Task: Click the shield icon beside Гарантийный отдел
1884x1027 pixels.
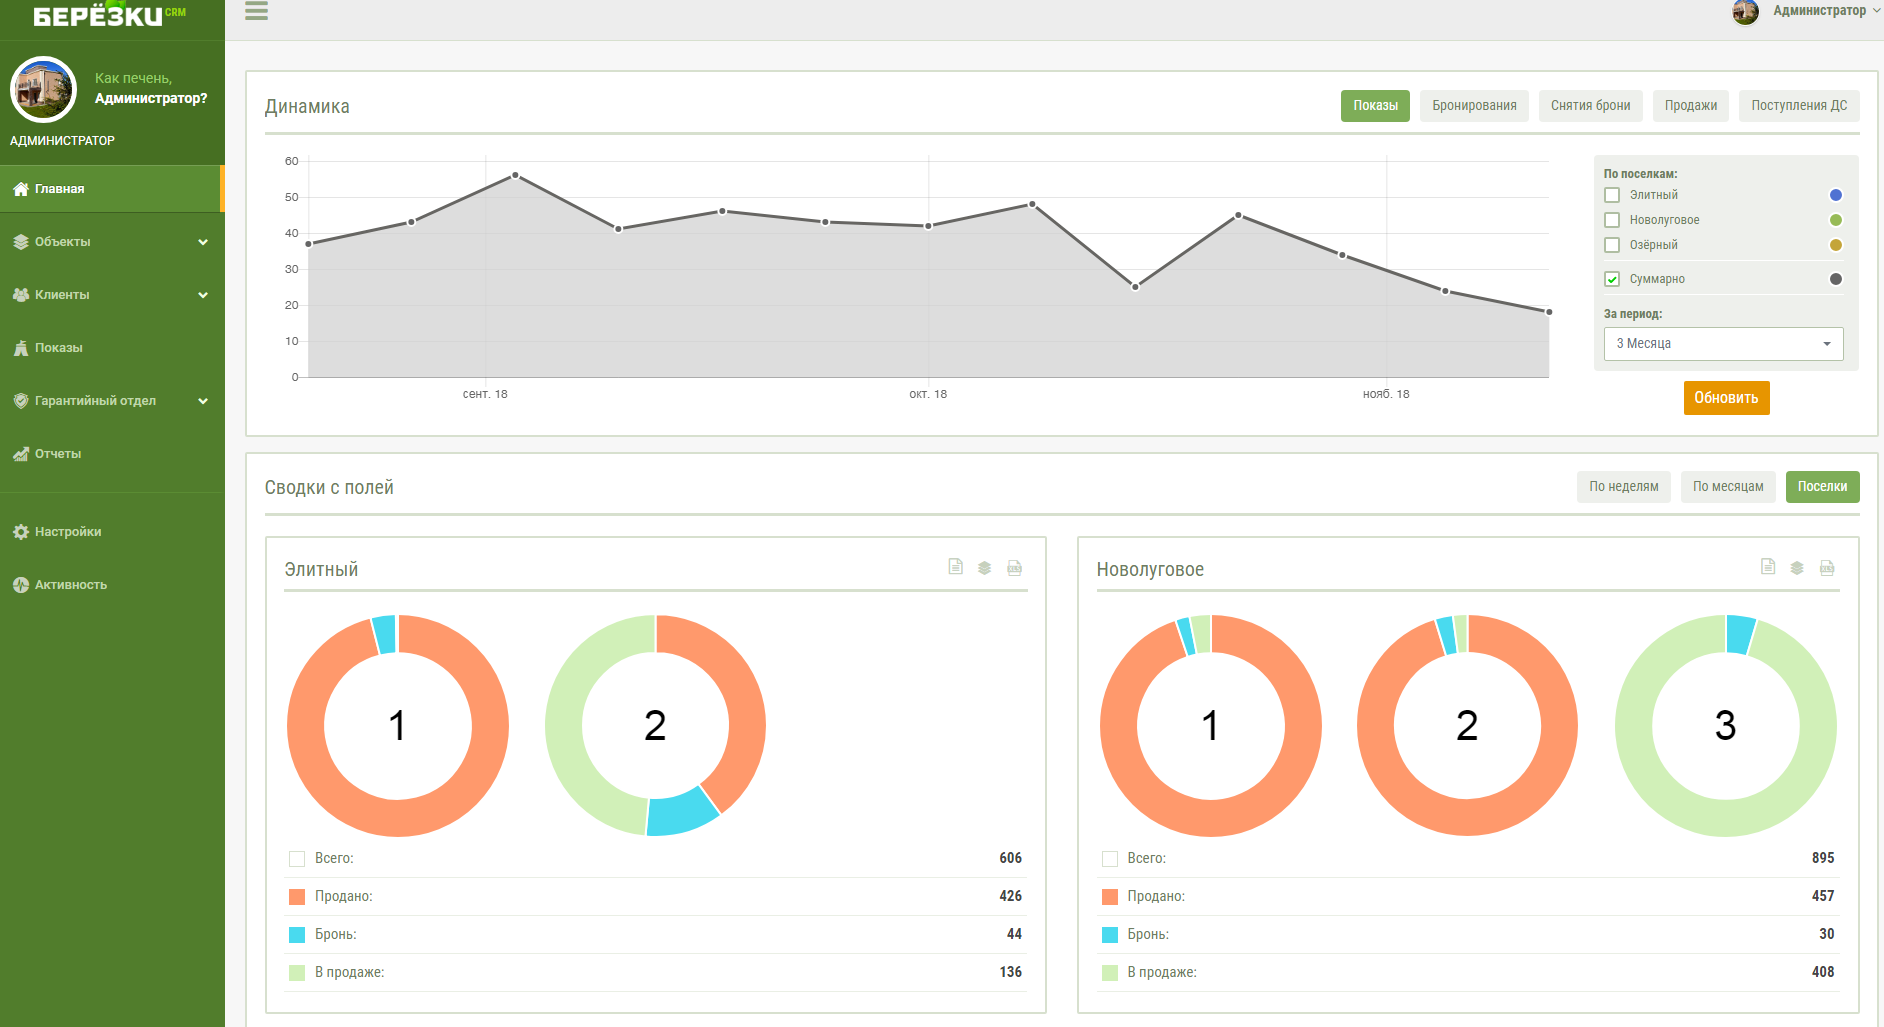Action: (21, 401)
